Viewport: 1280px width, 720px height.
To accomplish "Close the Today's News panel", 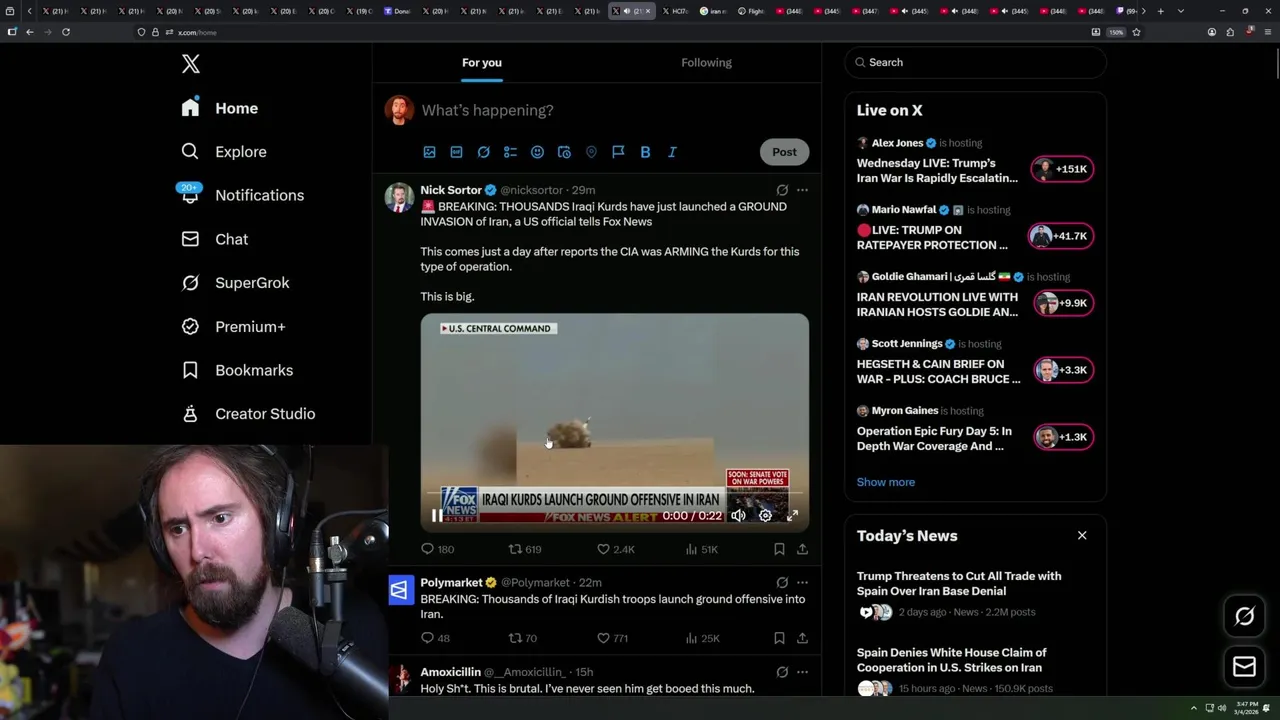I will click(1082, 536).
